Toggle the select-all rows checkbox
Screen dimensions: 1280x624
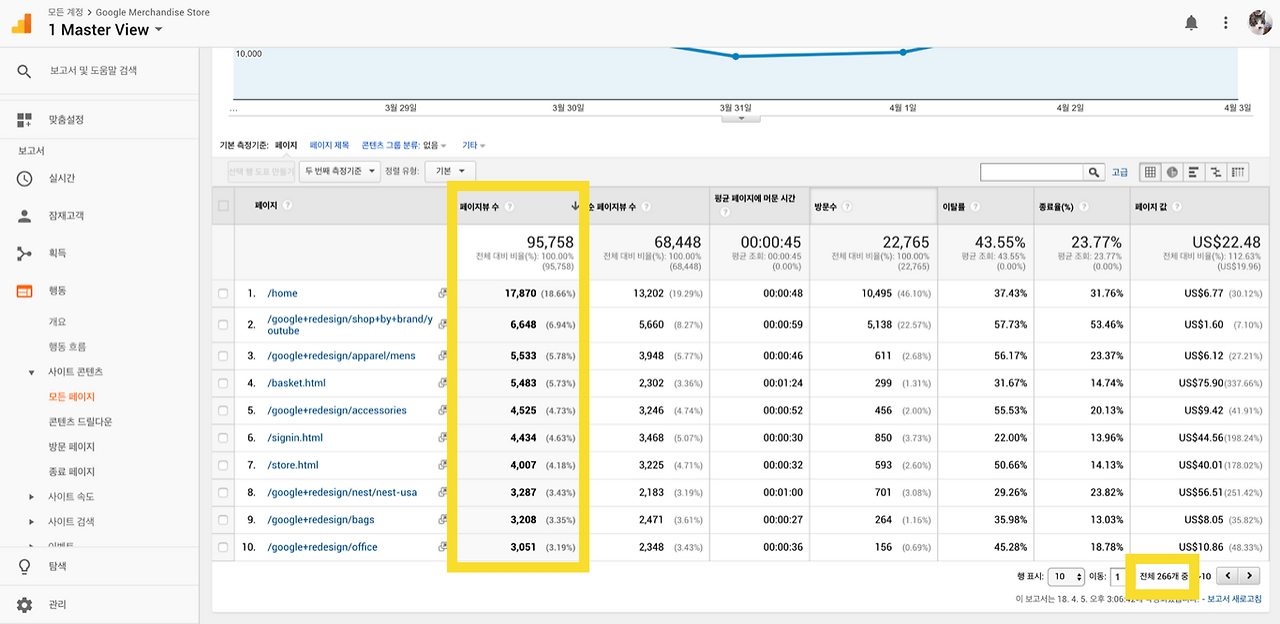click(x=223, y=206)
